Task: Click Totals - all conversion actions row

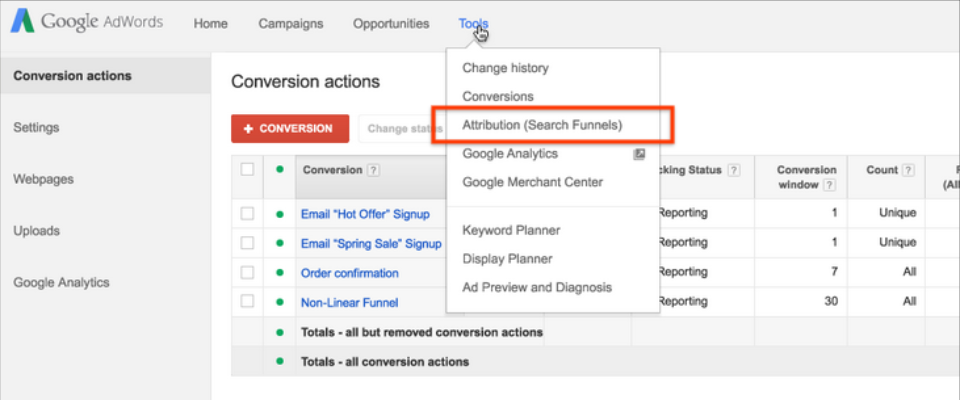Action: click(385, 362)
